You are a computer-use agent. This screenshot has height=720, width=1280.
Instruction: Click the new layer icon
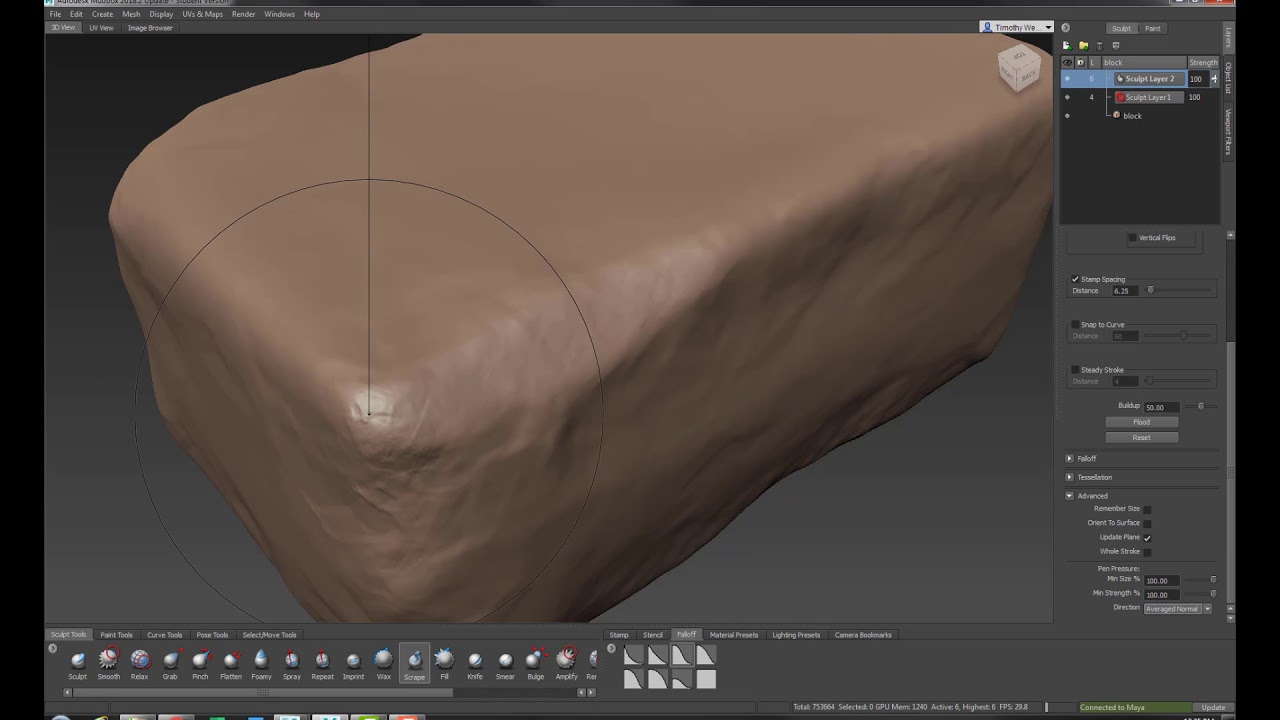pyautogui.click(x=1066, y=46)
